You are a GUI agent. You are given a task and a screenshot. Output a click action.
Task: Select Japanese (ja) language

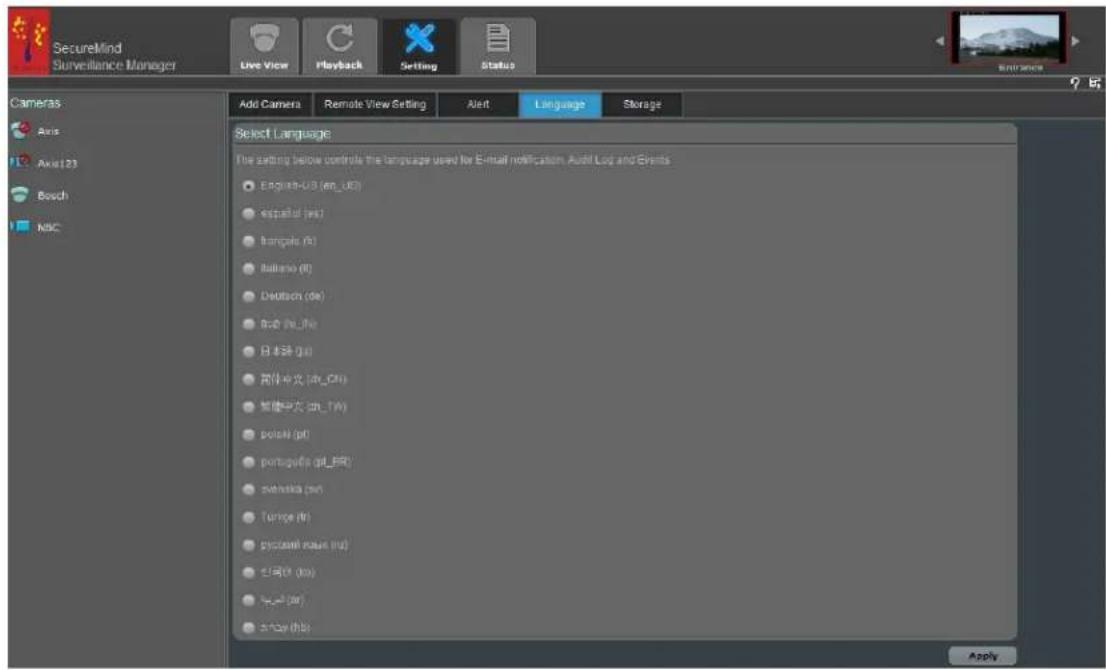tap(248, 351)
